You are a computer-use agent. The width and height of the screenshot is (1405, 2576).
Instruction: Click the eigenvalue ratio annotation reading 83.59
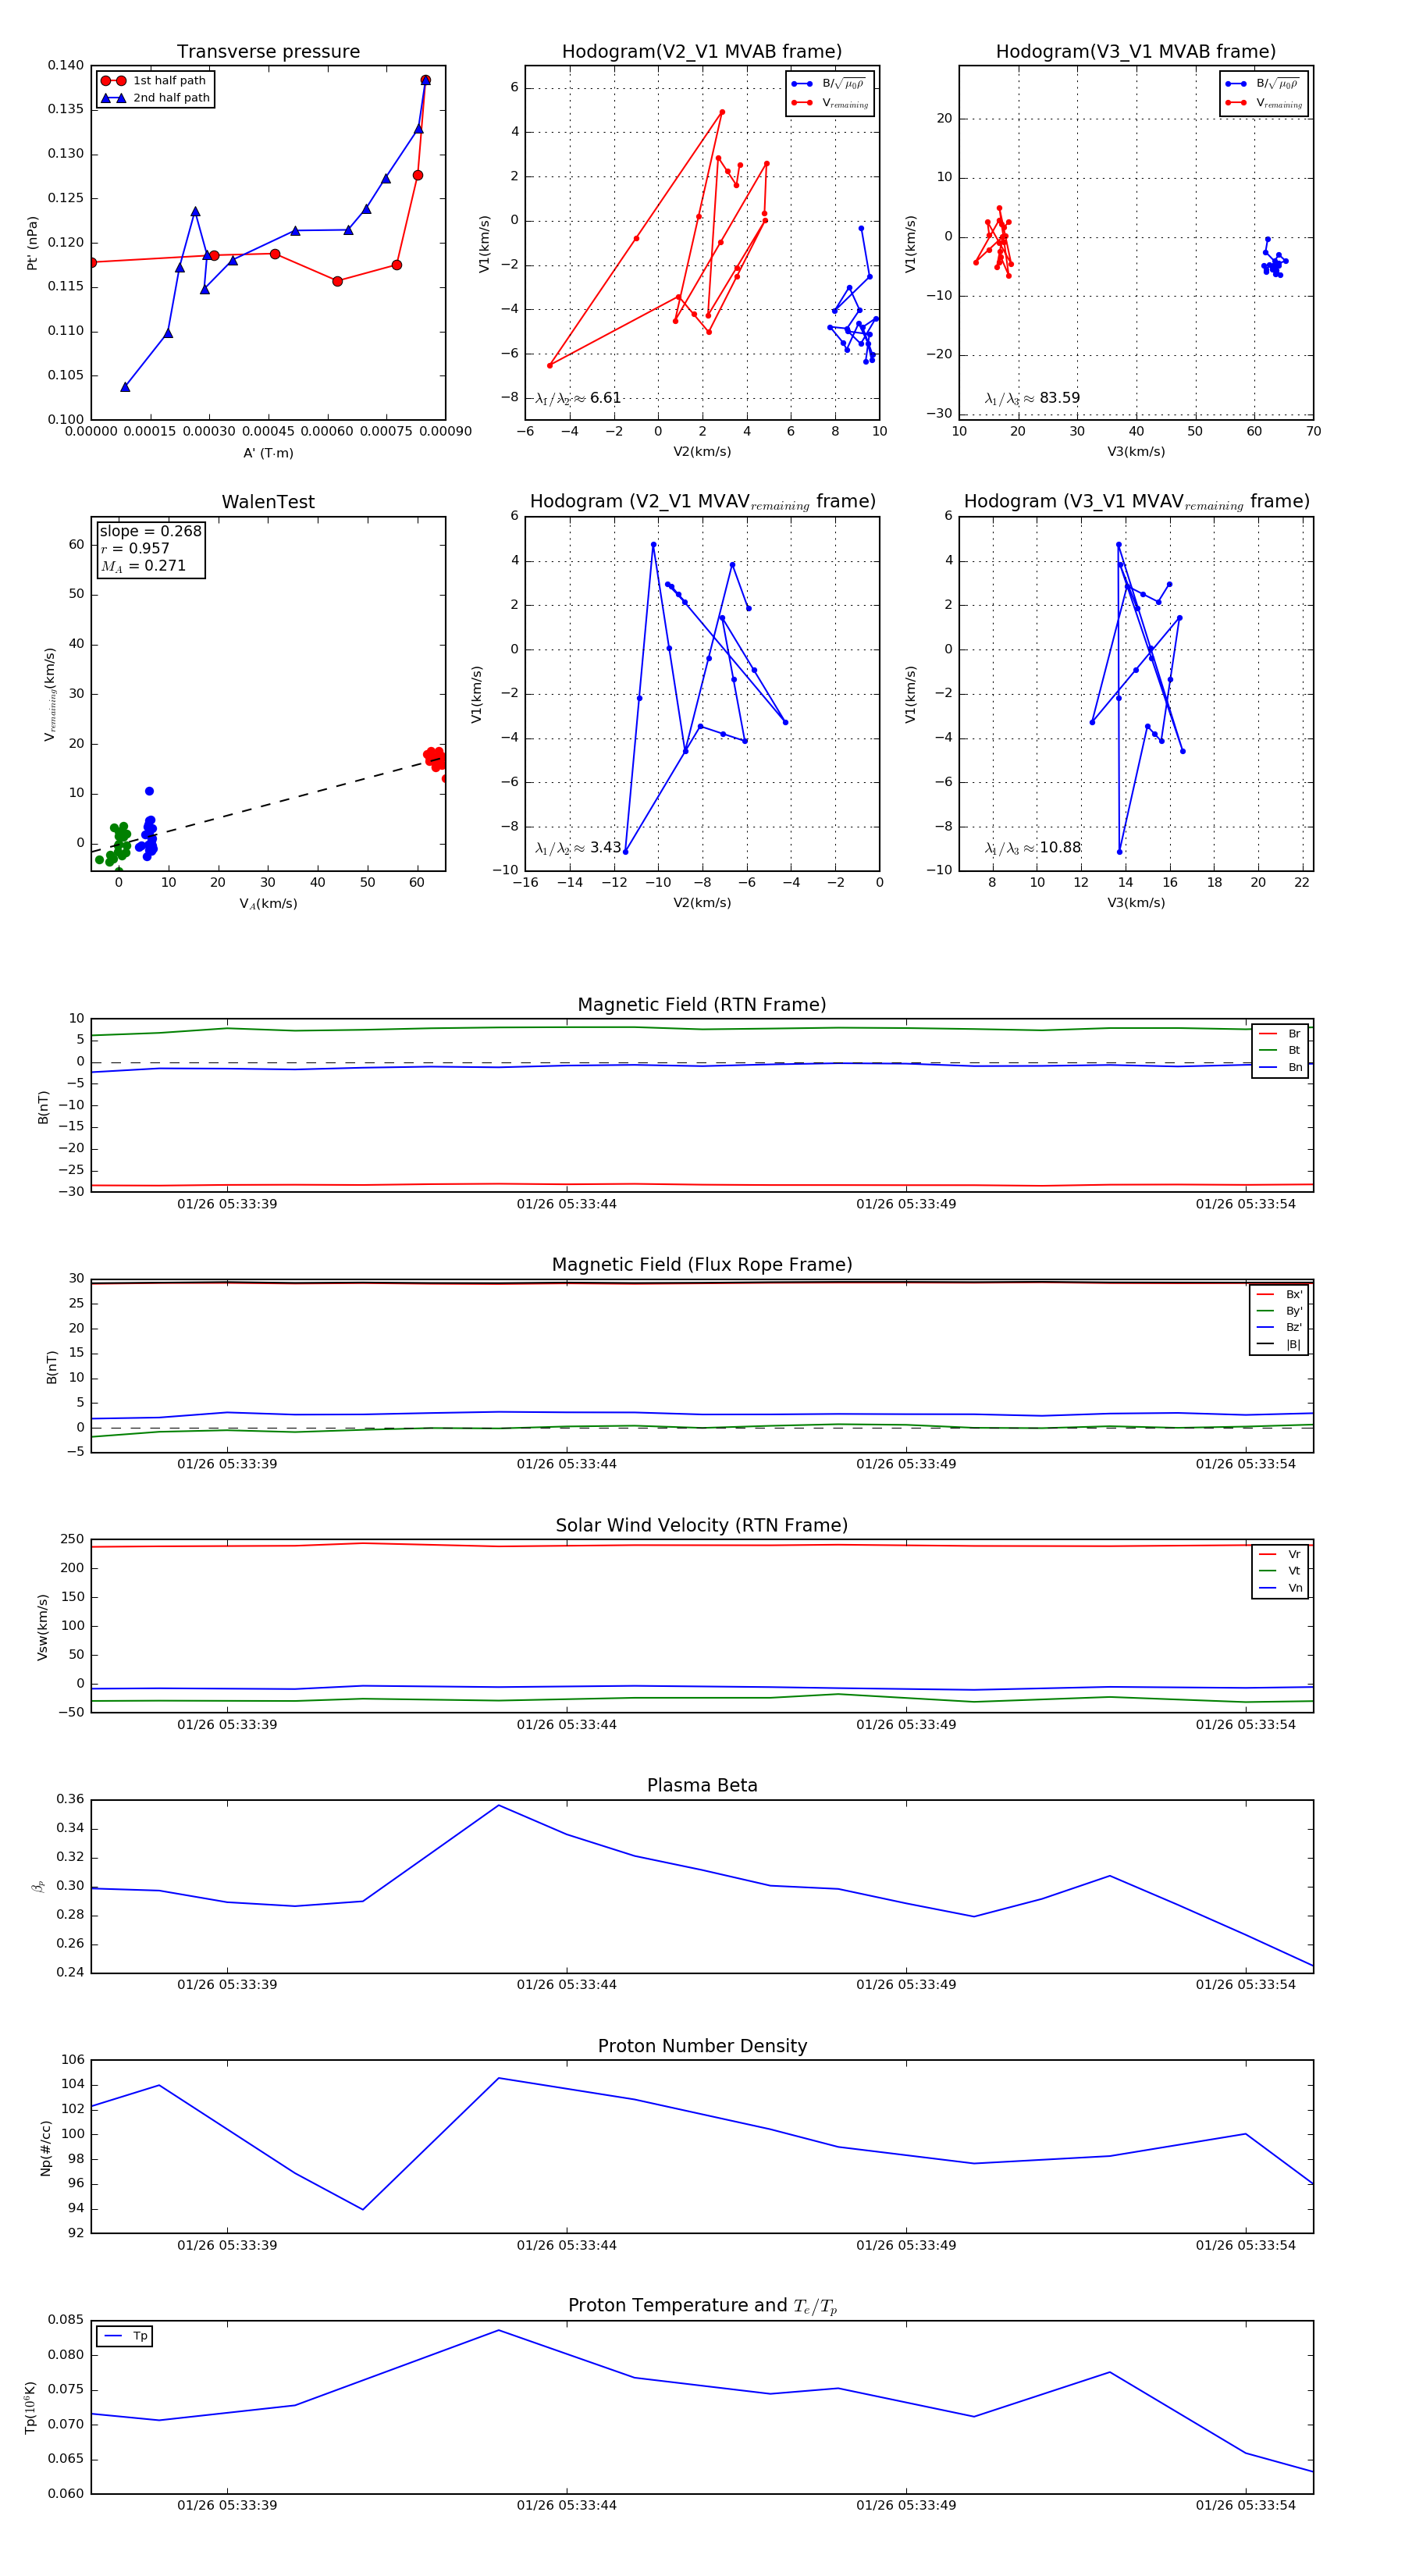pos(1032,398)
